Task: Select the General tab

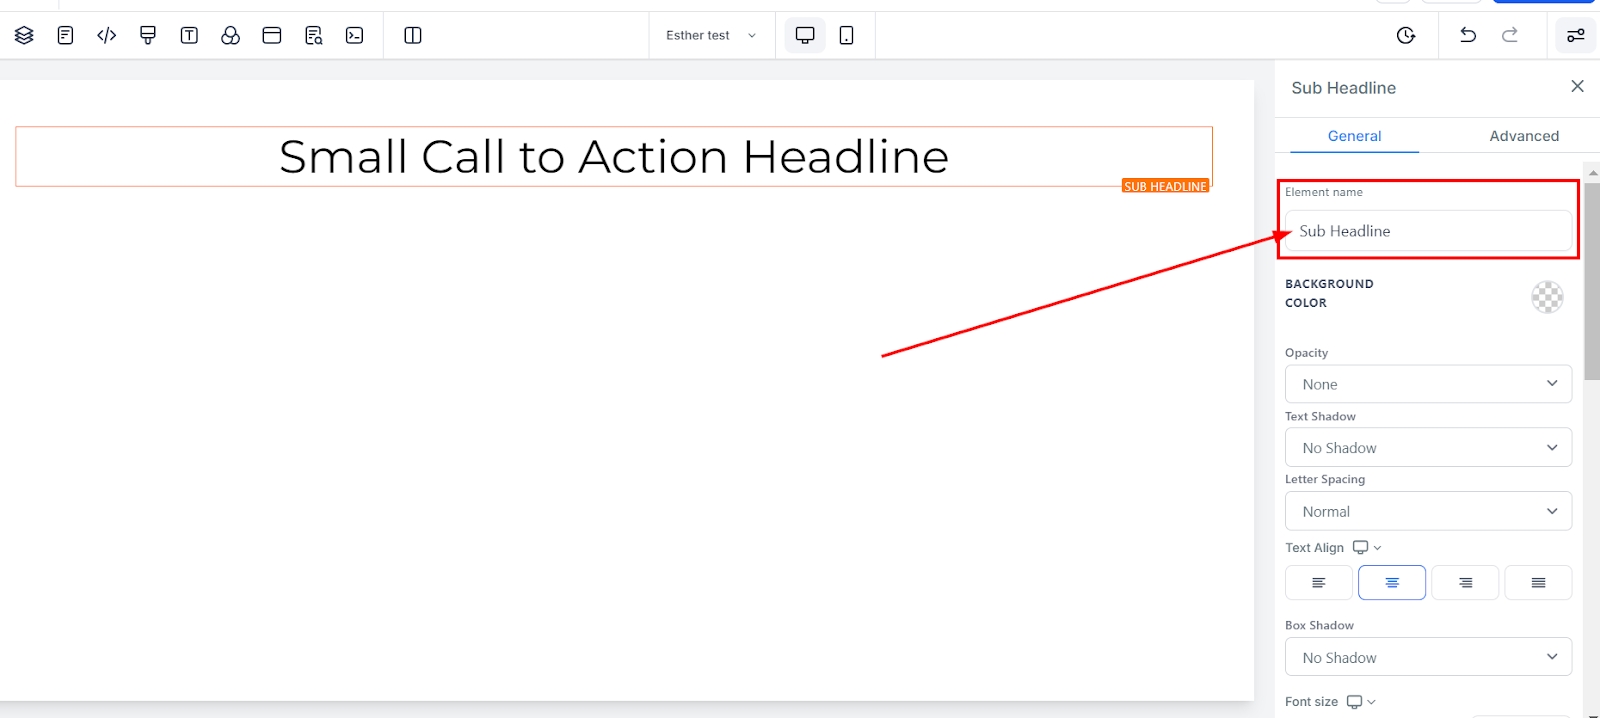Action: [1354, 136]
